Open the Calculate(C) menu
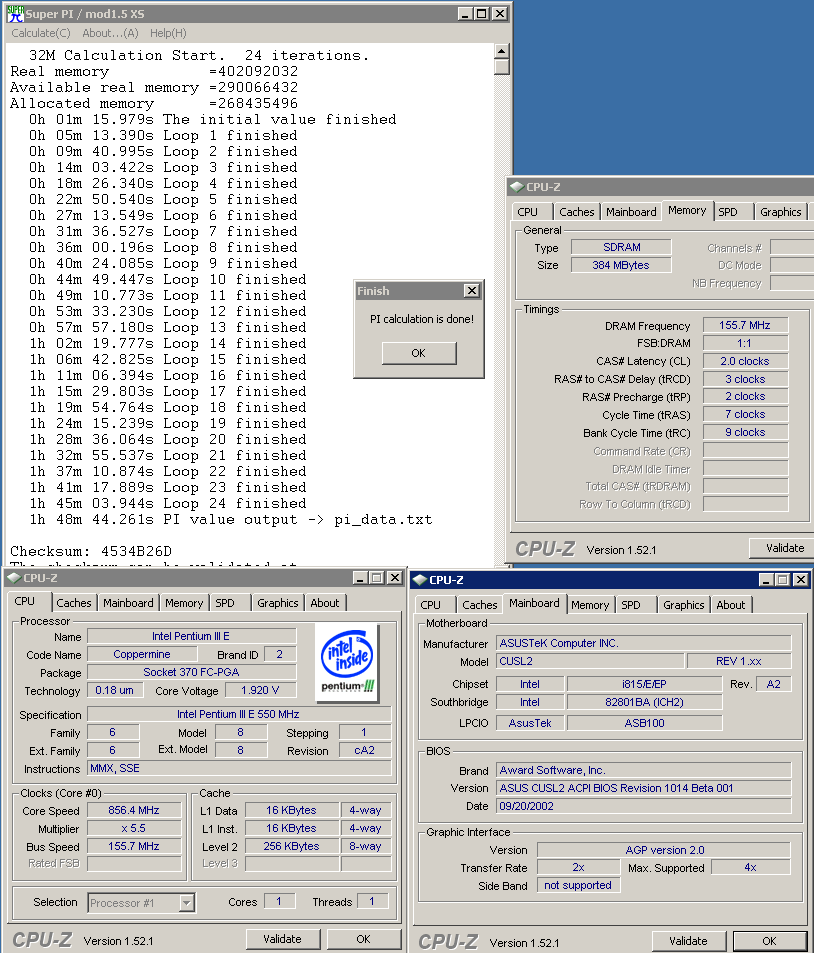This screenshot has width=814, height=953. [40, 34]
